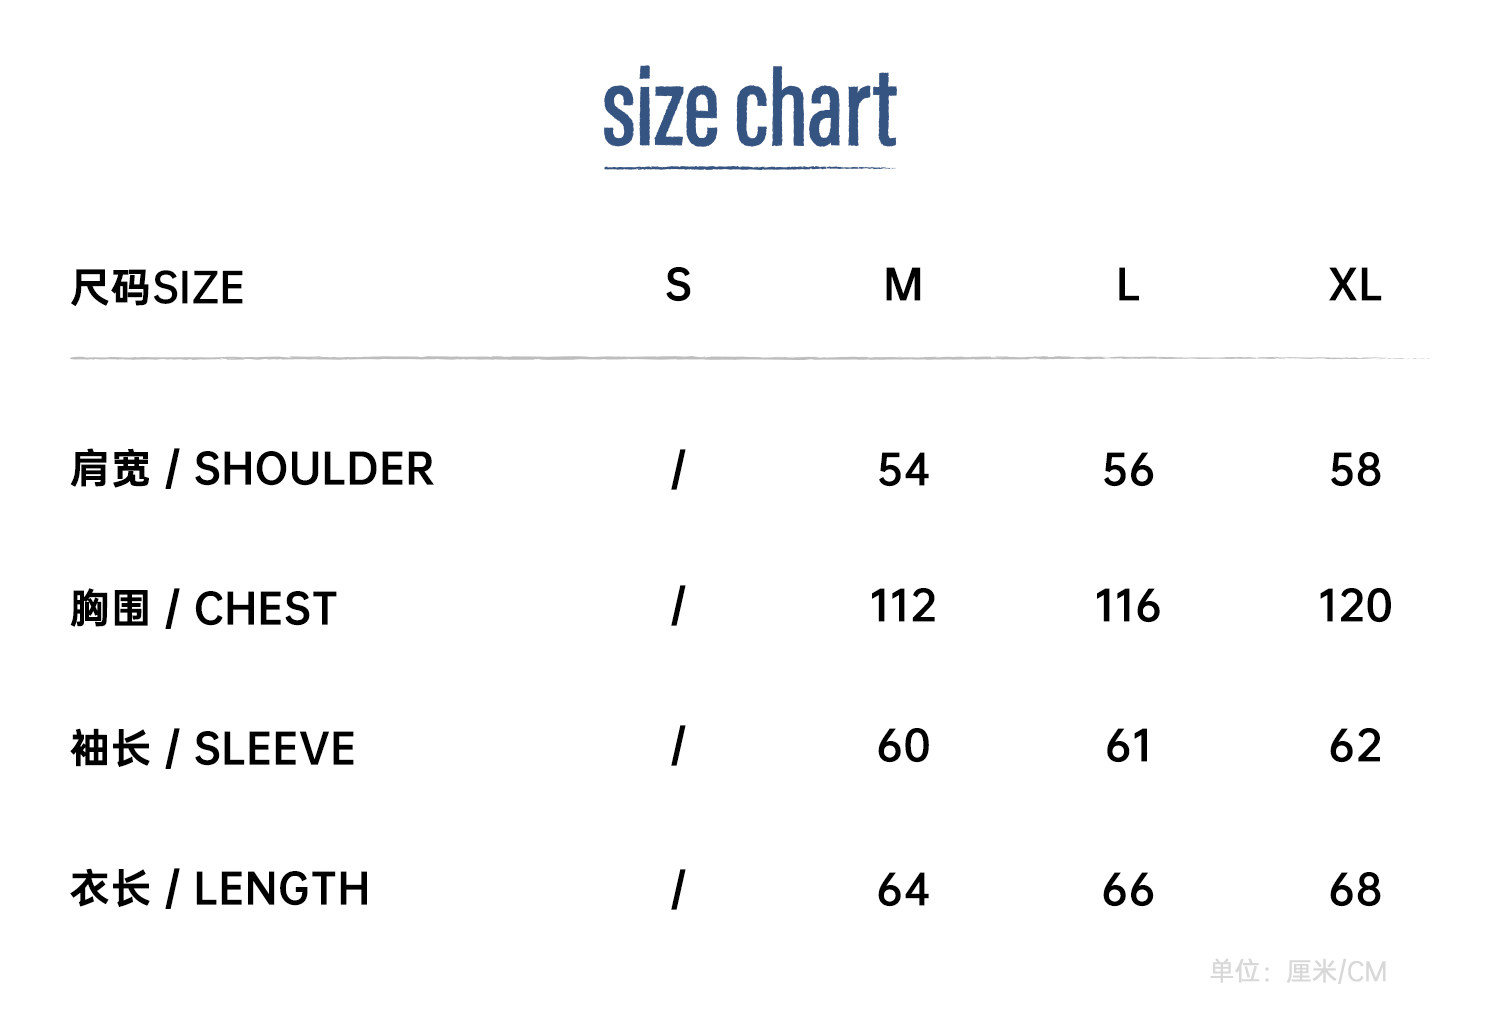Screen dimensions: 1500x1021
Task: Click the chest value 120 for XL
Action: (x=1355, y=606)
